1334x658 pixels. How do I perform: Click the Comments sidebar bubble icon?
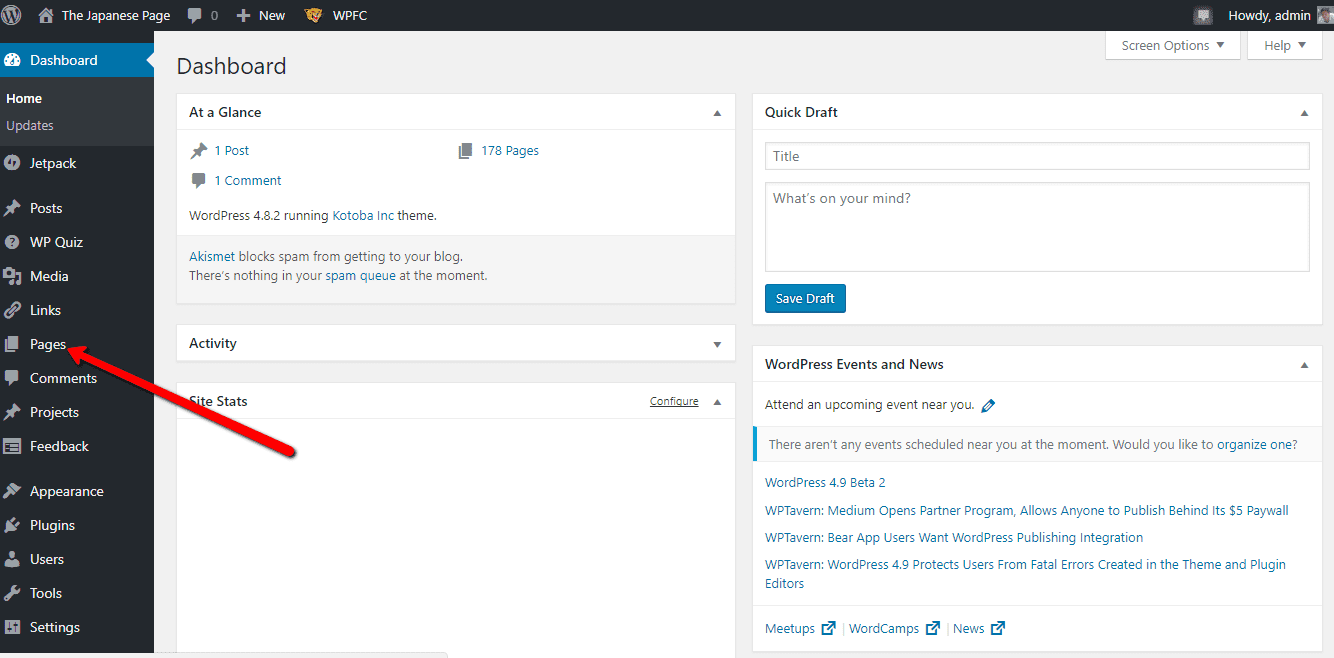pos(12,378)
